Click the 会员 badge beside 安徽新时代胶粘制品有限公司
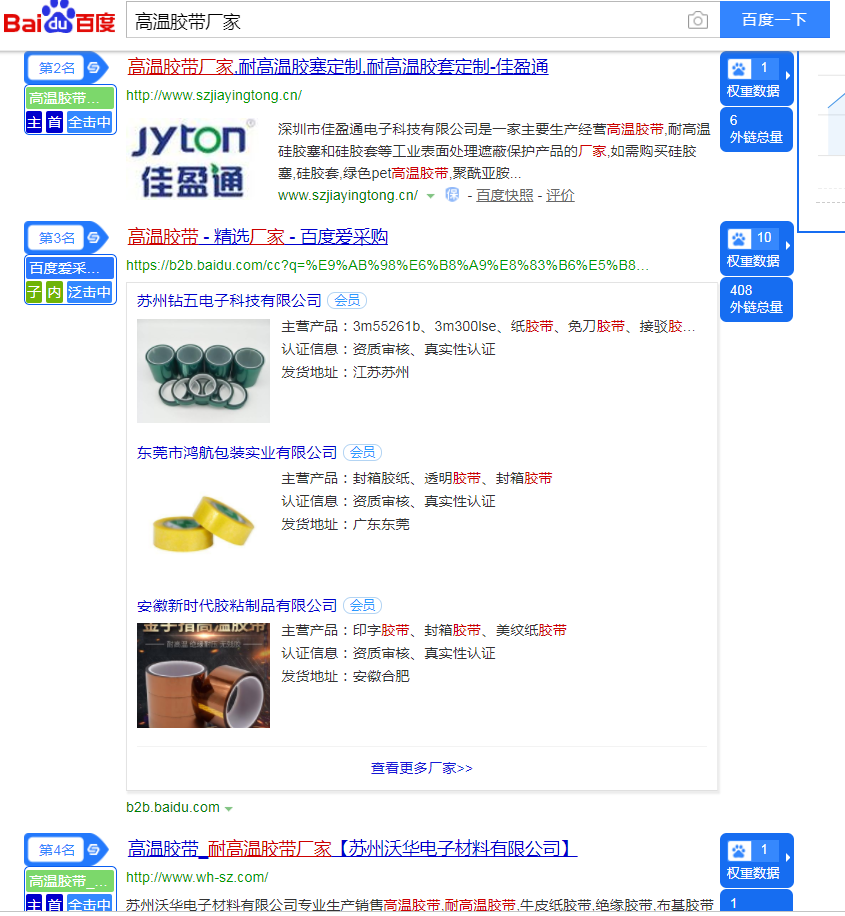 pos(362,606)
